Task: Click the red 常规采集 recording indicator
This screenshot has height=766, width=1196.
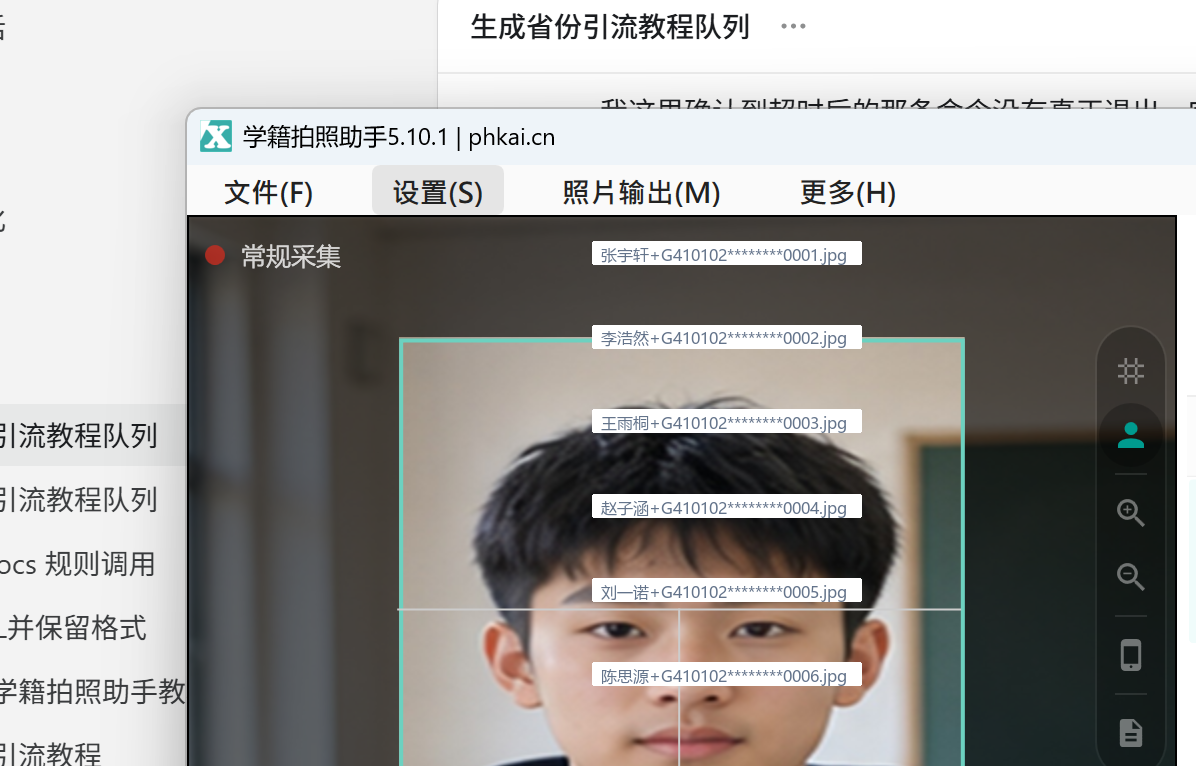Action: coord(215,256)
